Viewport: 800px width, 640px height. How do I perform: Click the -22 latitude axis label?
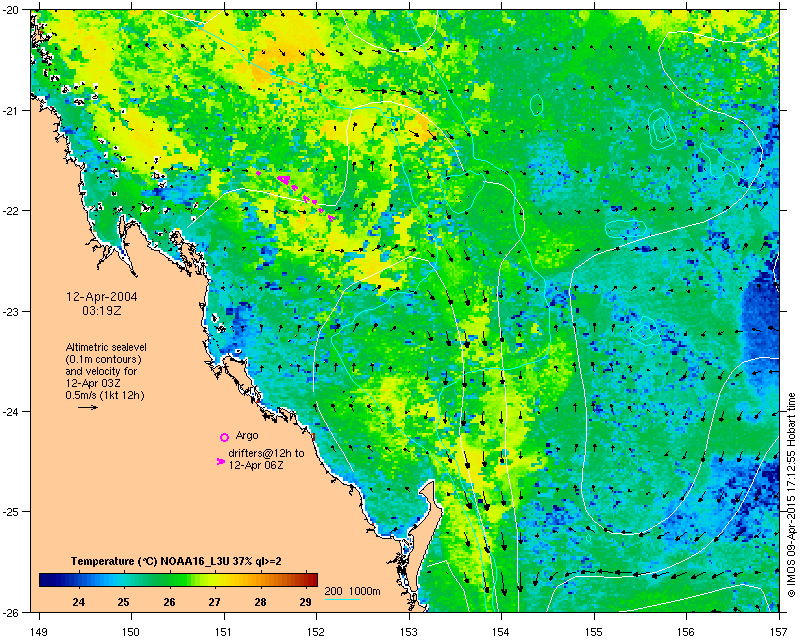(12, 211)
